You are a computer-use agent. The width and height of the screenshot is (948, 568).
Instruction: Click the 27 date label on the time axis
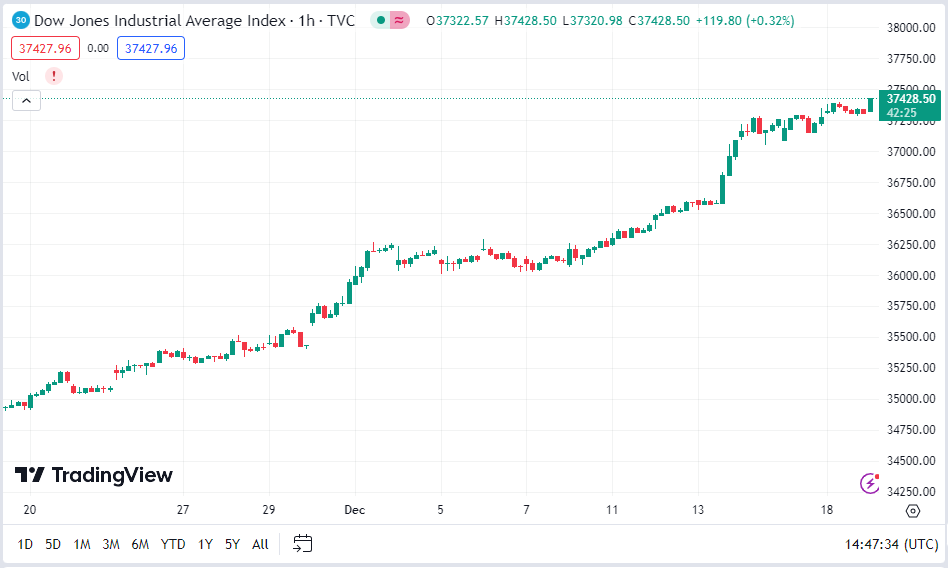click(183, 510)
